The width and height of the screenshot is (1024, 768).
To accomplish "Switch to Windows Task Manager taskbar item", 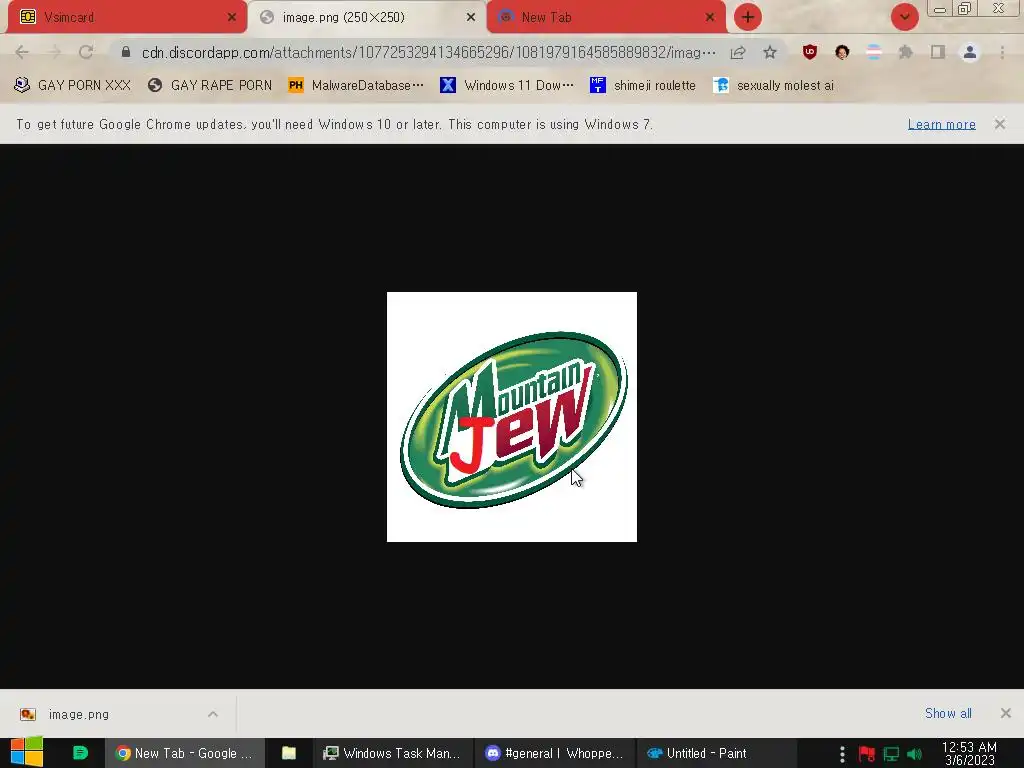I will point(392,753).
